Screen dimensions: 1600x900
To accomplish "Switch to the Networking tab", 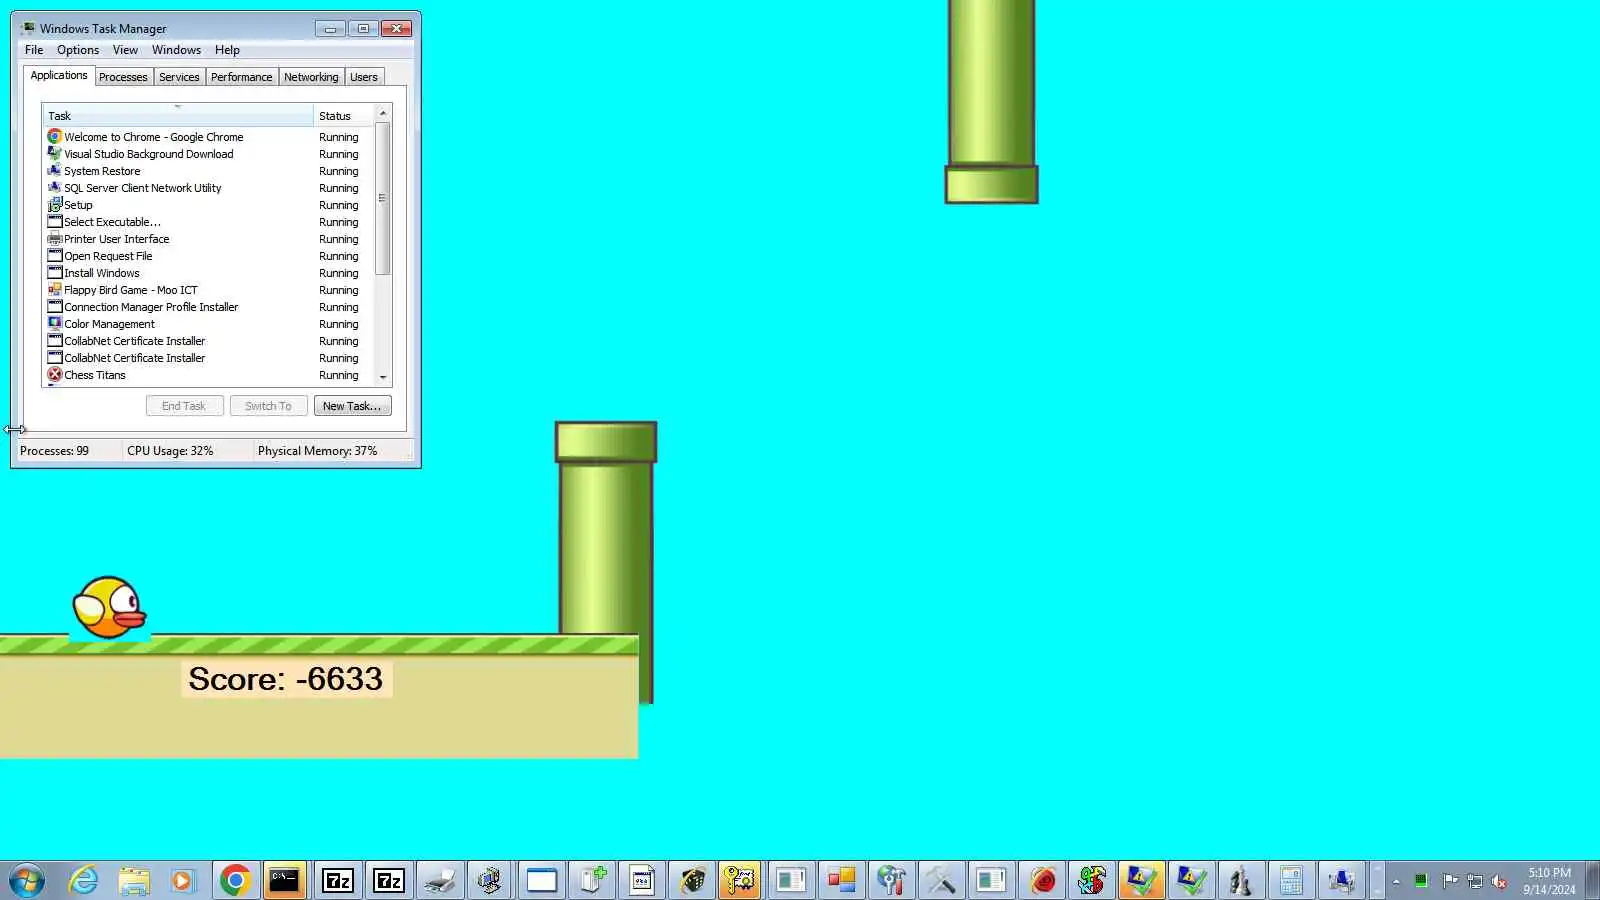I will tap(311, 77).
